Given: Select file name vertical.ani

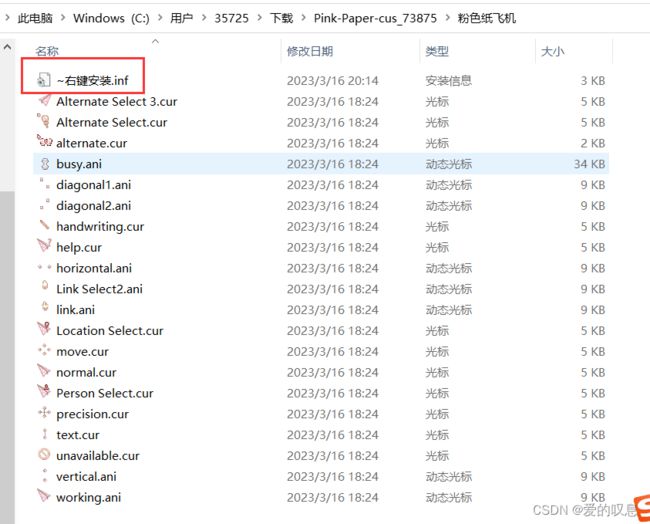Looking at the screenshot, I should click(x=86, y=476).
